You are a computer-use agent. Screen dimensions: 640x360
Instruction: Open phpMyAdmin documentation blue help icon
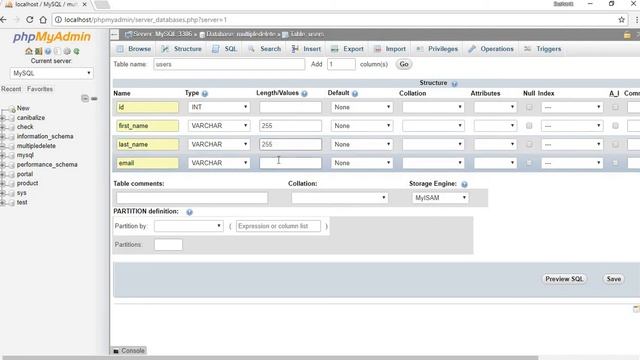coord(48,51)
